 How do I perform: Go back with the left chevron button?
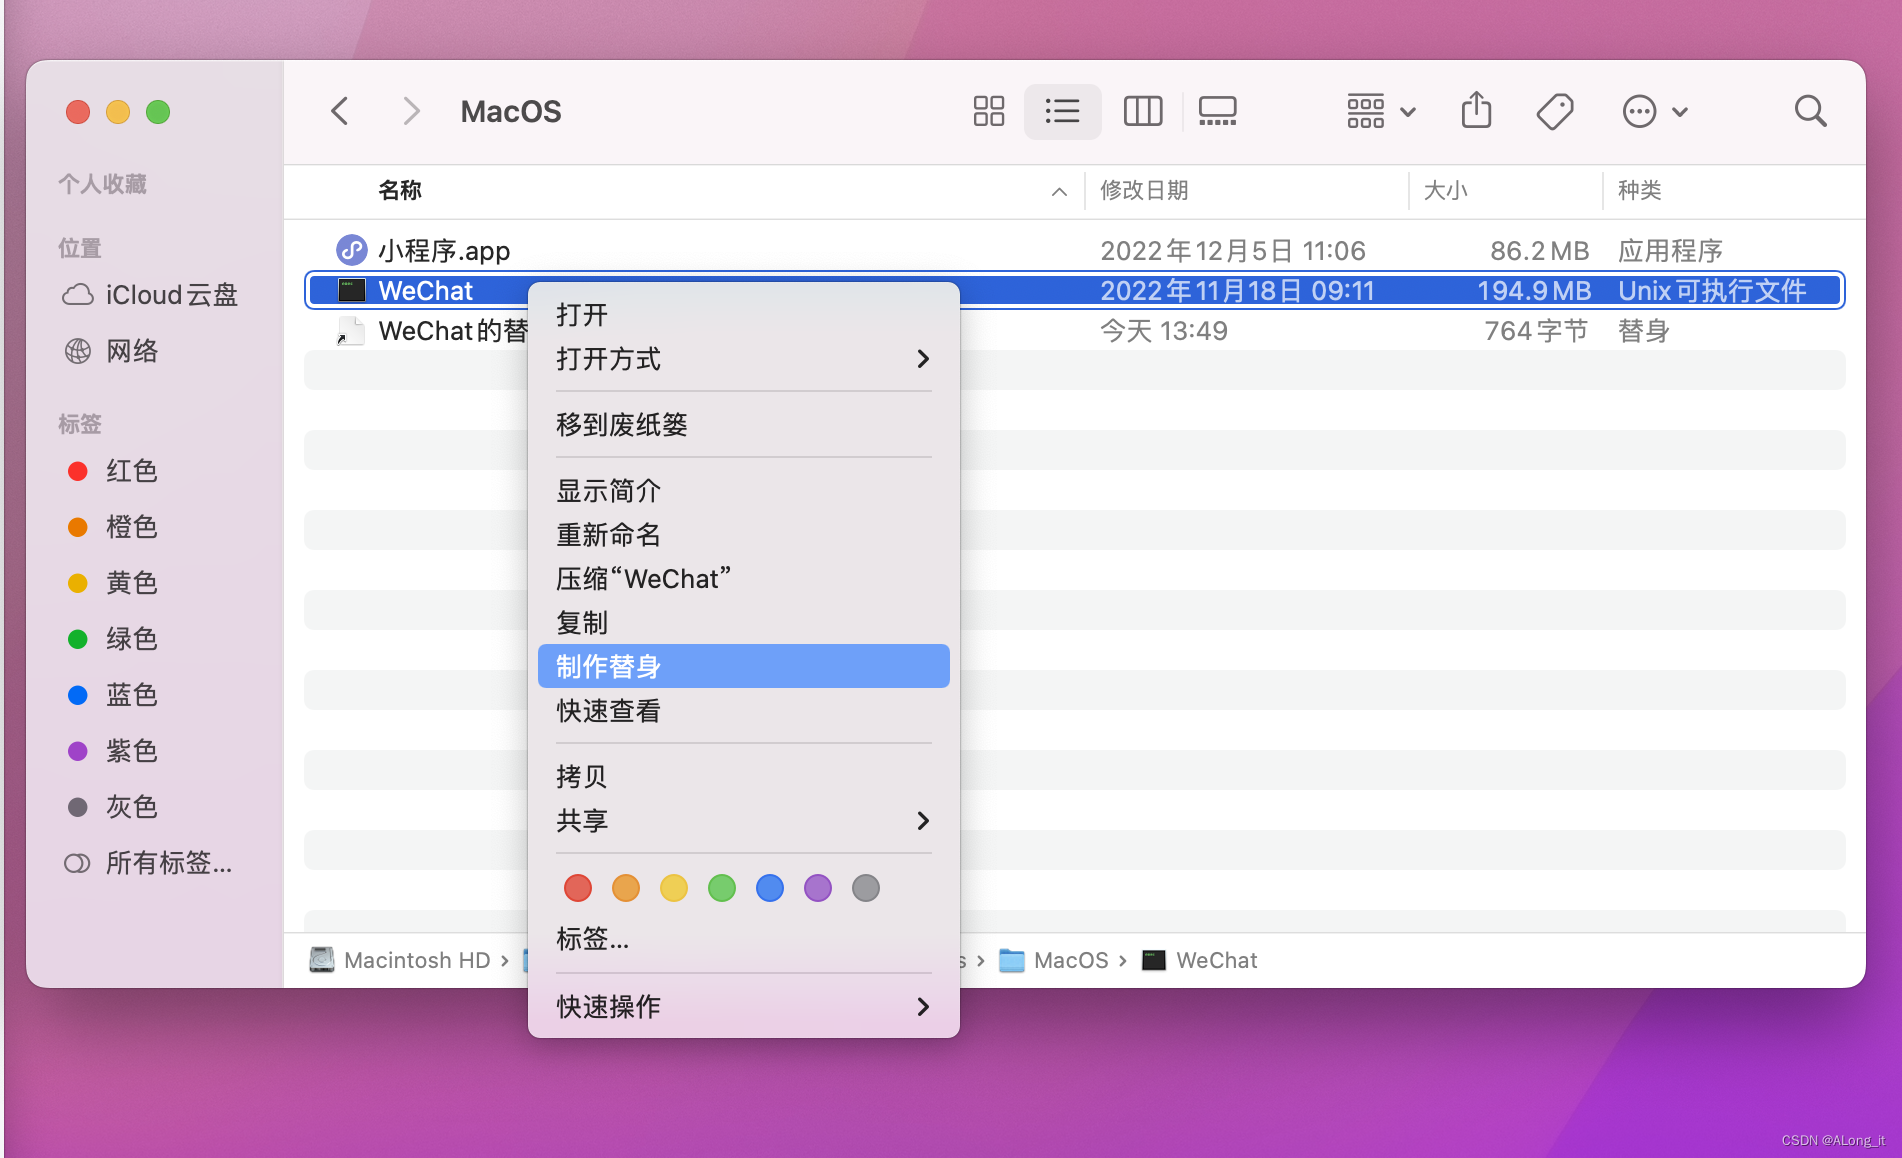point(340,111)
